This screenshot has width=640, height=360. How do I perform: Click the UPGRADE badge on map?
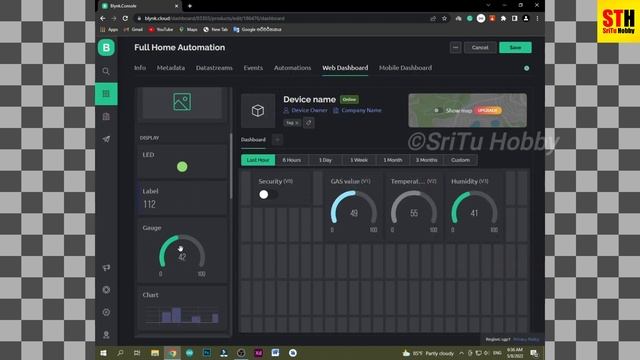tap(488, 111)
